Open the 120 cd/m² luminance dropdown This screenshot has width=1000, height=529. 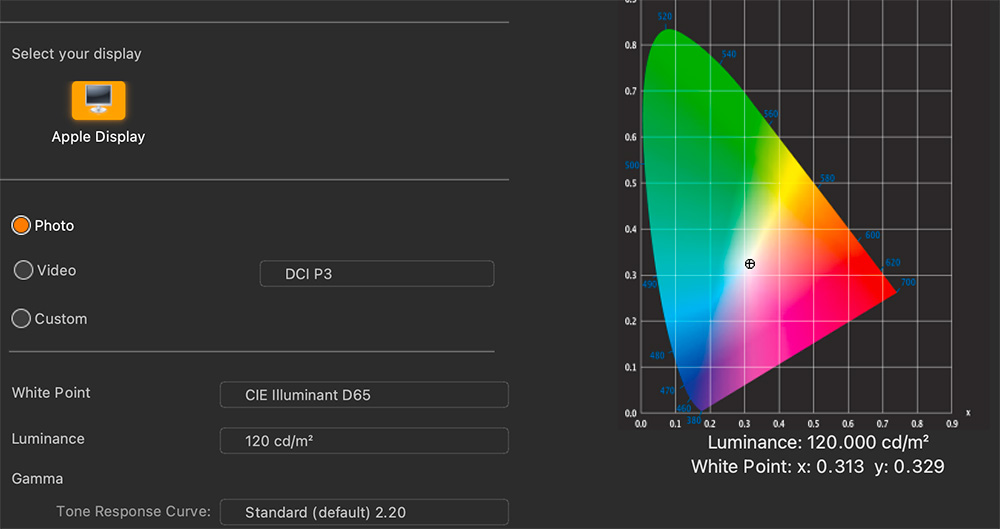tap(363, 441)
